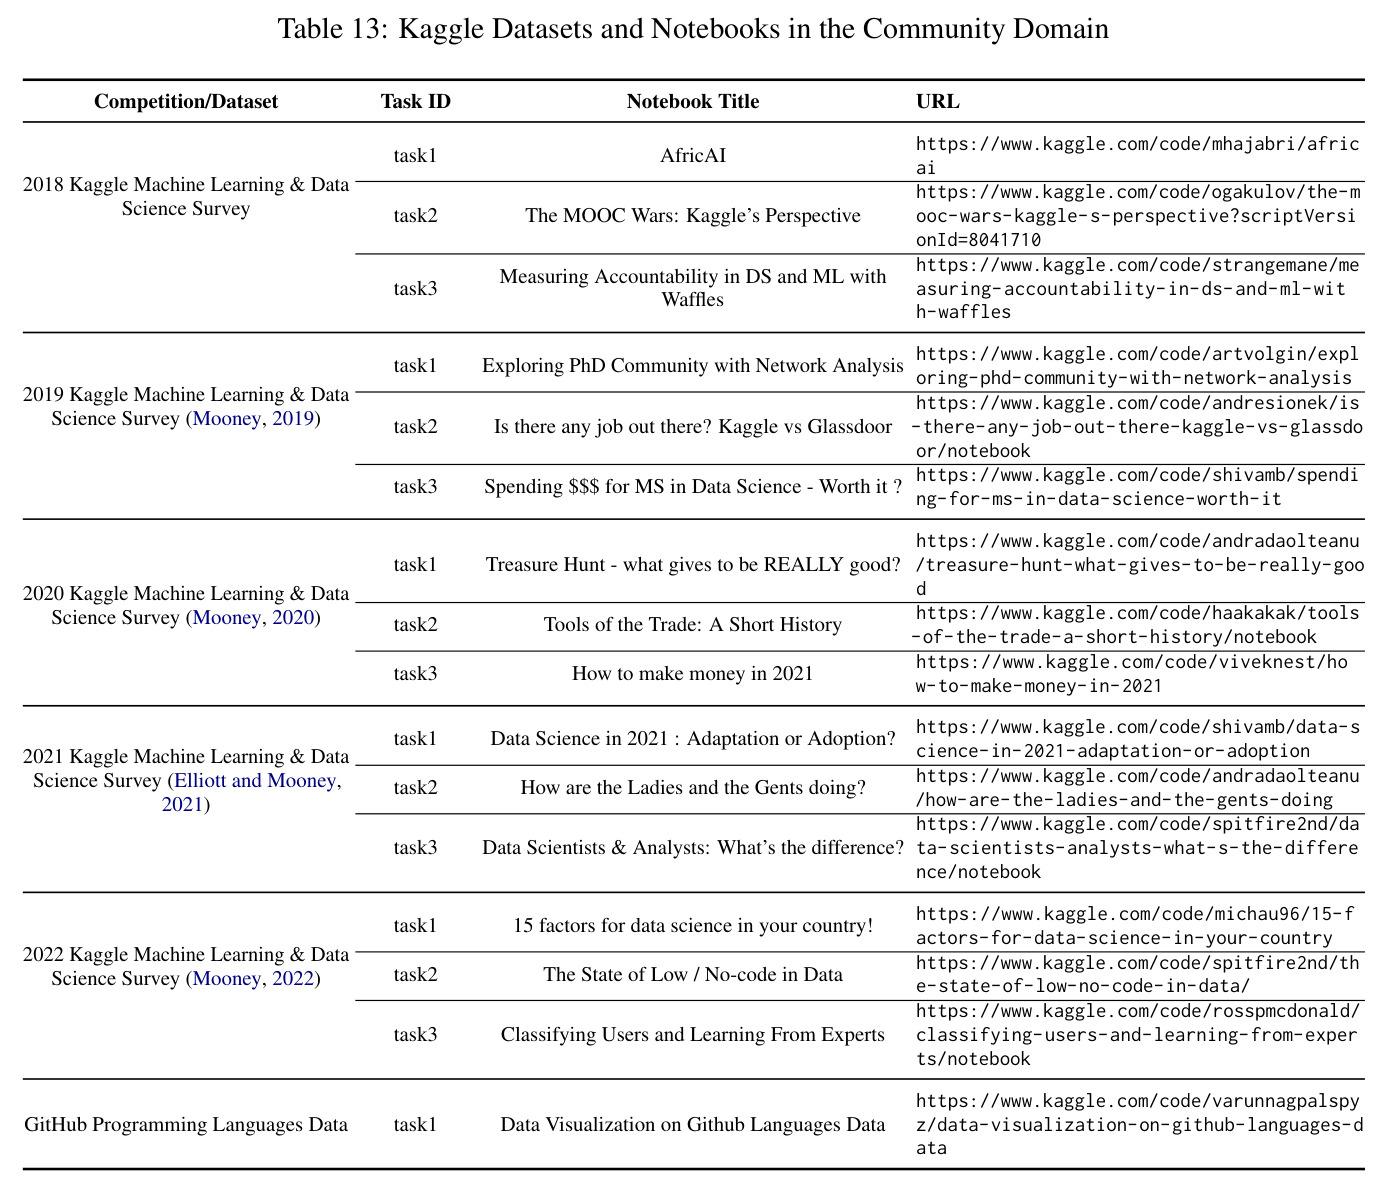Click task2 cell in Ladies and Gents row
The image size is (1386, 1188).
coord(416,788)
